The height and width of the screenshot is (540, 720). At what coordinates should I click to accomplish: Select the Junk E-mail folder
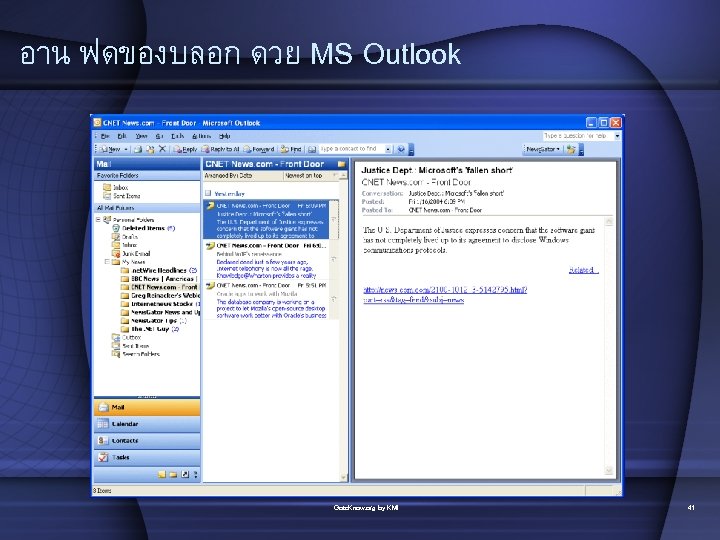click(x=131, y=253)
